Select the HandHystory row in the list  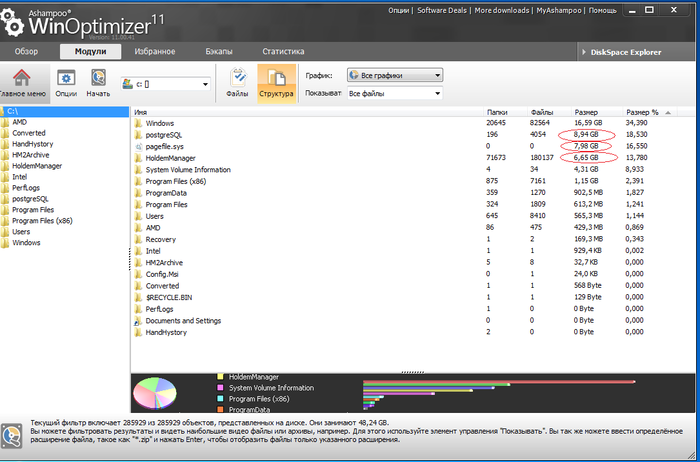(x=413, y=332)
